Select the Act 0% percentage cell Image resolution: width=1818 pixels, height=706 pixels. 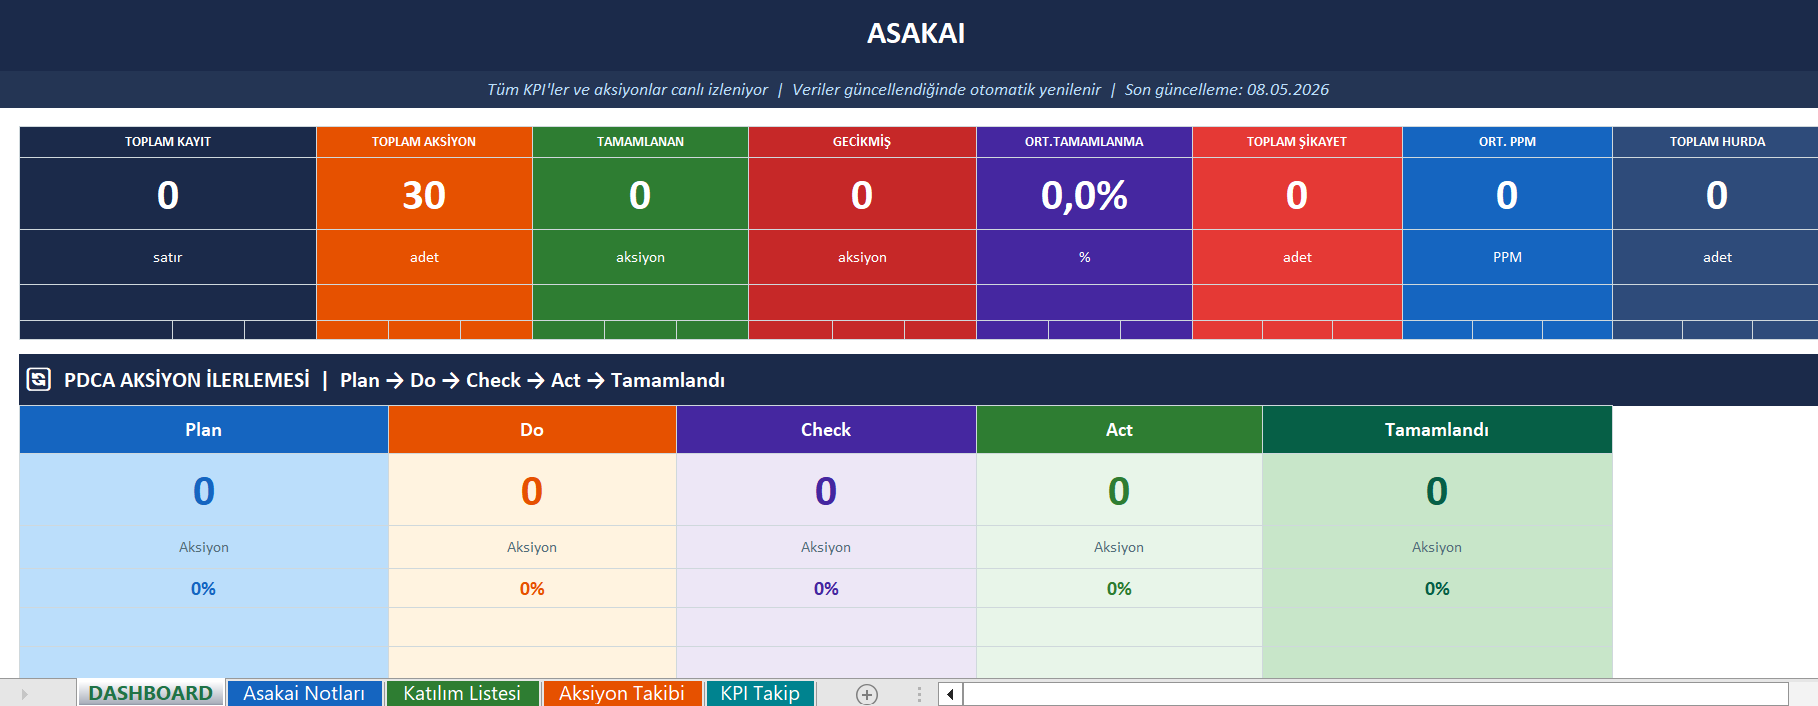(x=1119, y=589)
